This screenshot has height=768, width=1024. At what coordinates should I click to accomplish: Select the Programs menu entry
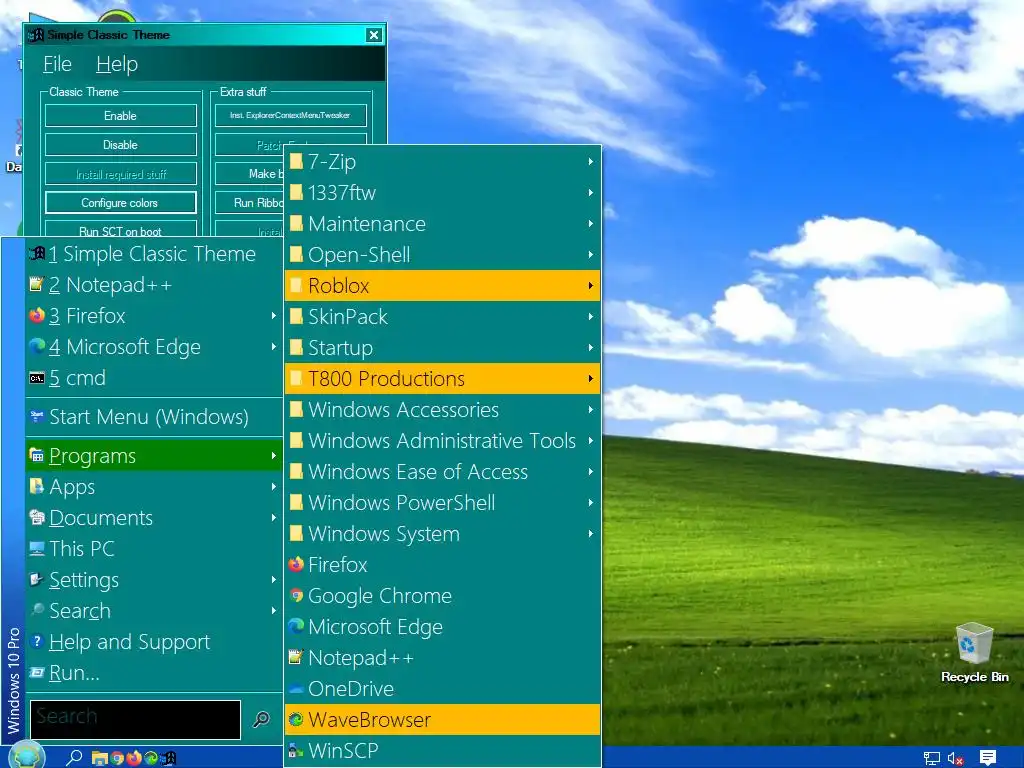tap(154, 456)
